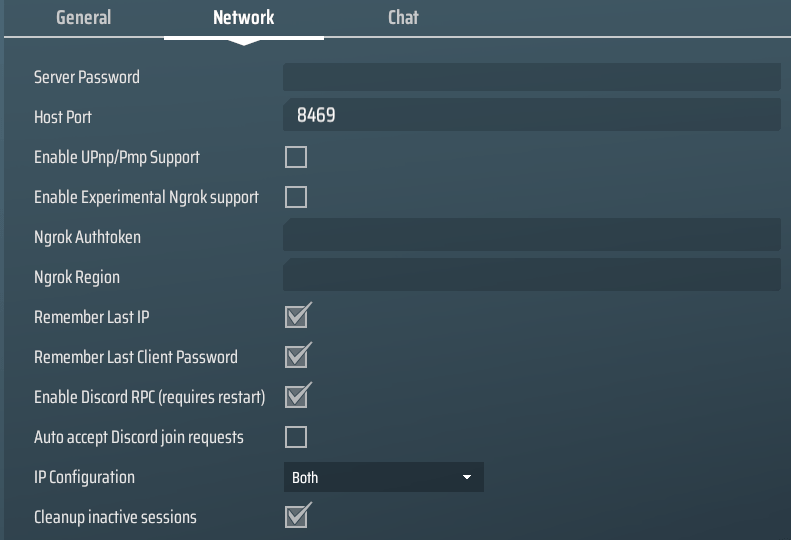Select the Ngrok Region input box
791x540 pixels.
[x=531, y=276]
